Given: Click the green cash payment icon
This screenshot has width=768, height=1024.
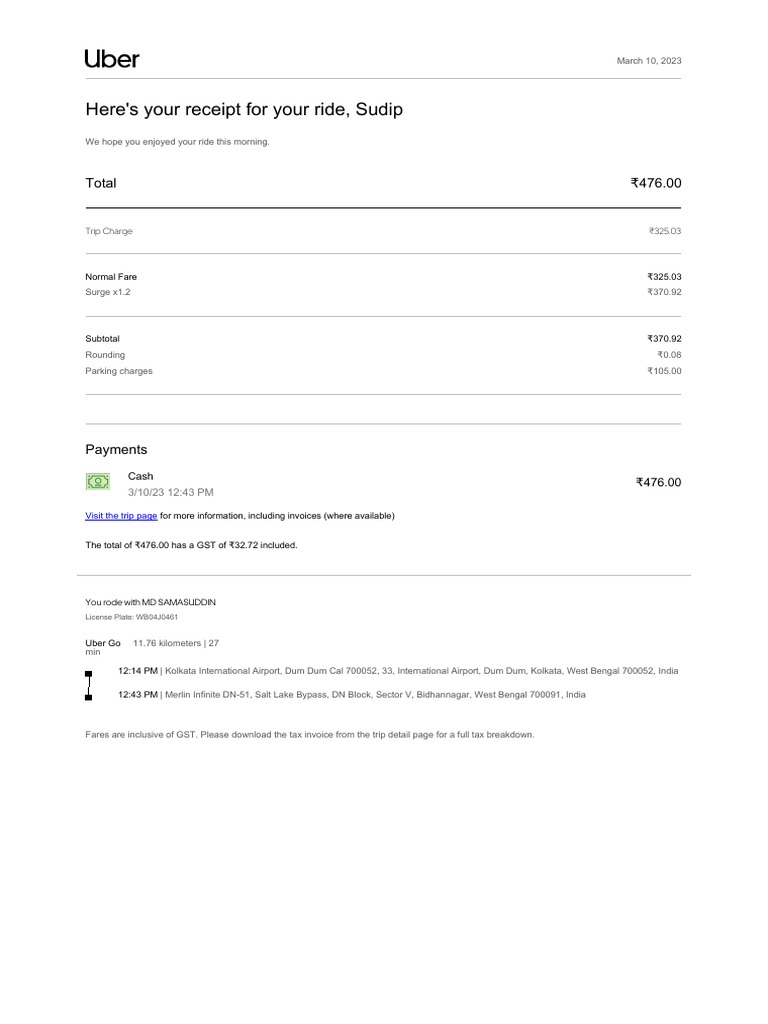Looking at the screenshot, I should pyautogui.click(x=97, y=482).
